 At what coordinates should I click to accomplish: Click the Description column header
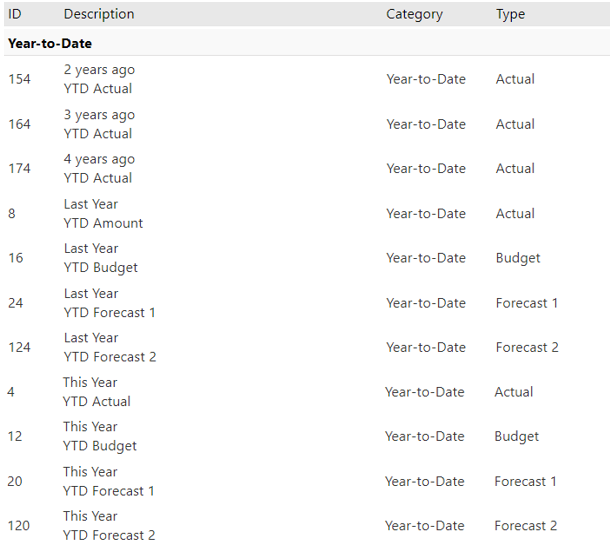click(98, 14)
